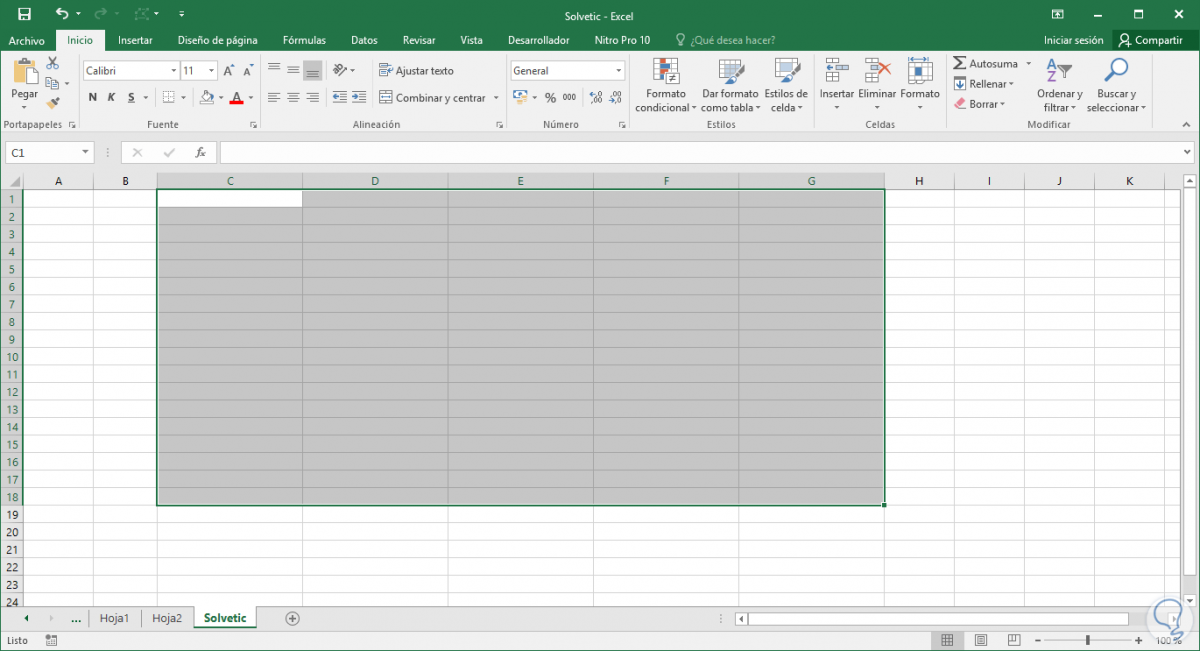The width and height of the screenshot is (1200, 651).
Task: Decrease indent in alignment group
Action: point(340,97)
